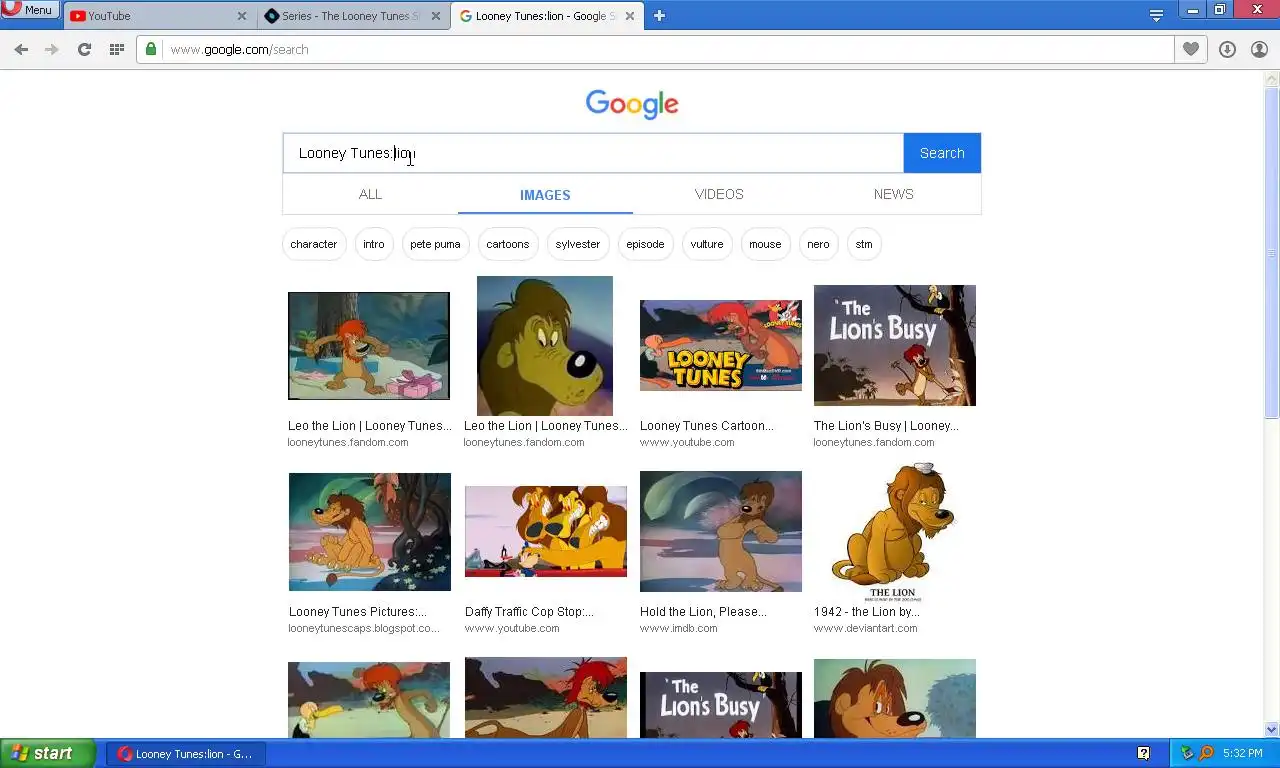The image size is (1280, 768).
Task: Select the IMAGES results tab
Action: [545, 195]
